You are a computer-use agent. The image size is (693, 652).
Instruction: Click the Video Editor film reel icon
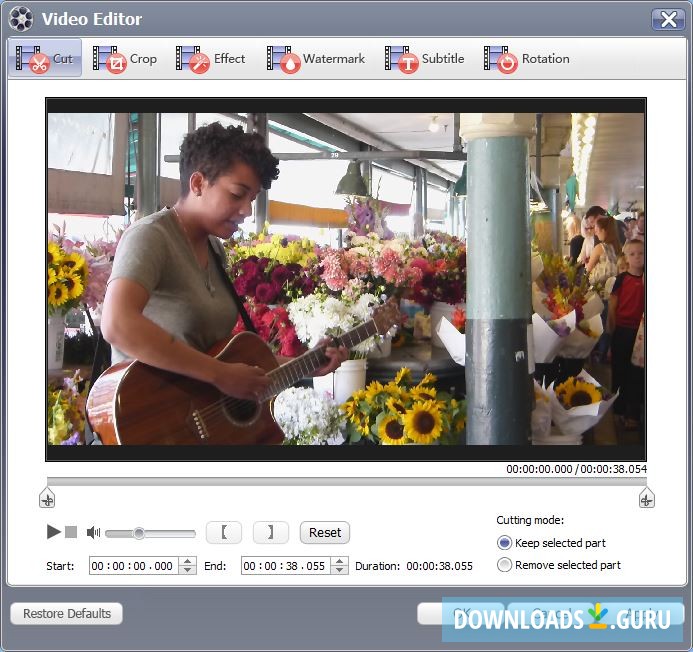pos(21,19)
